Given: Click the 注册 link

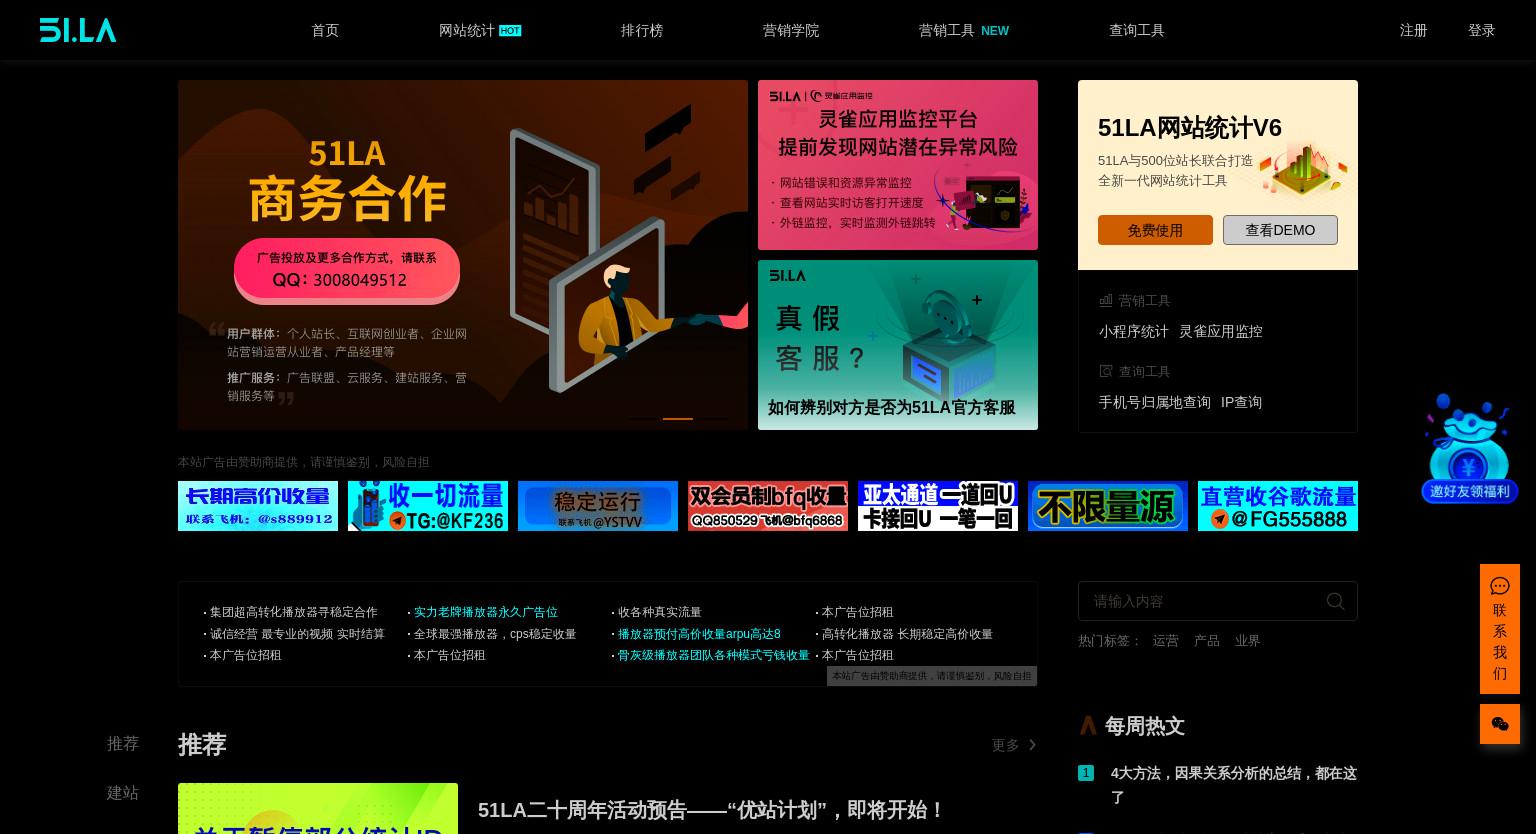Looking at the screenshot, I should coord(1413,30).
